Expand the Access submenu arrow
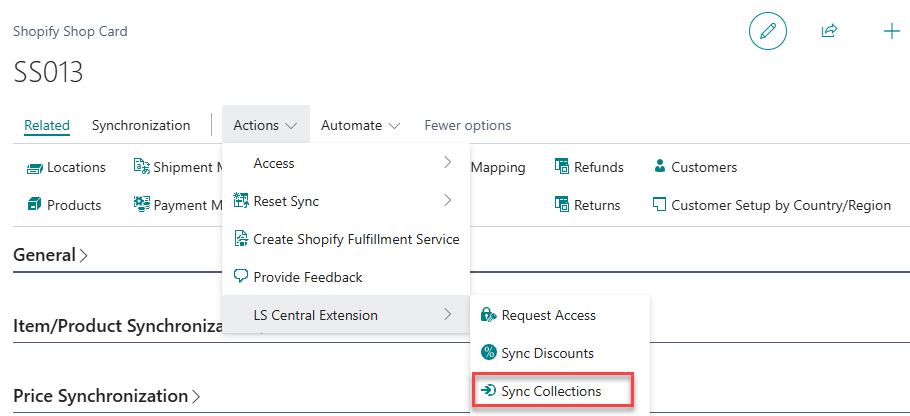Screen dimensions: 910x416 click(447, 163)
